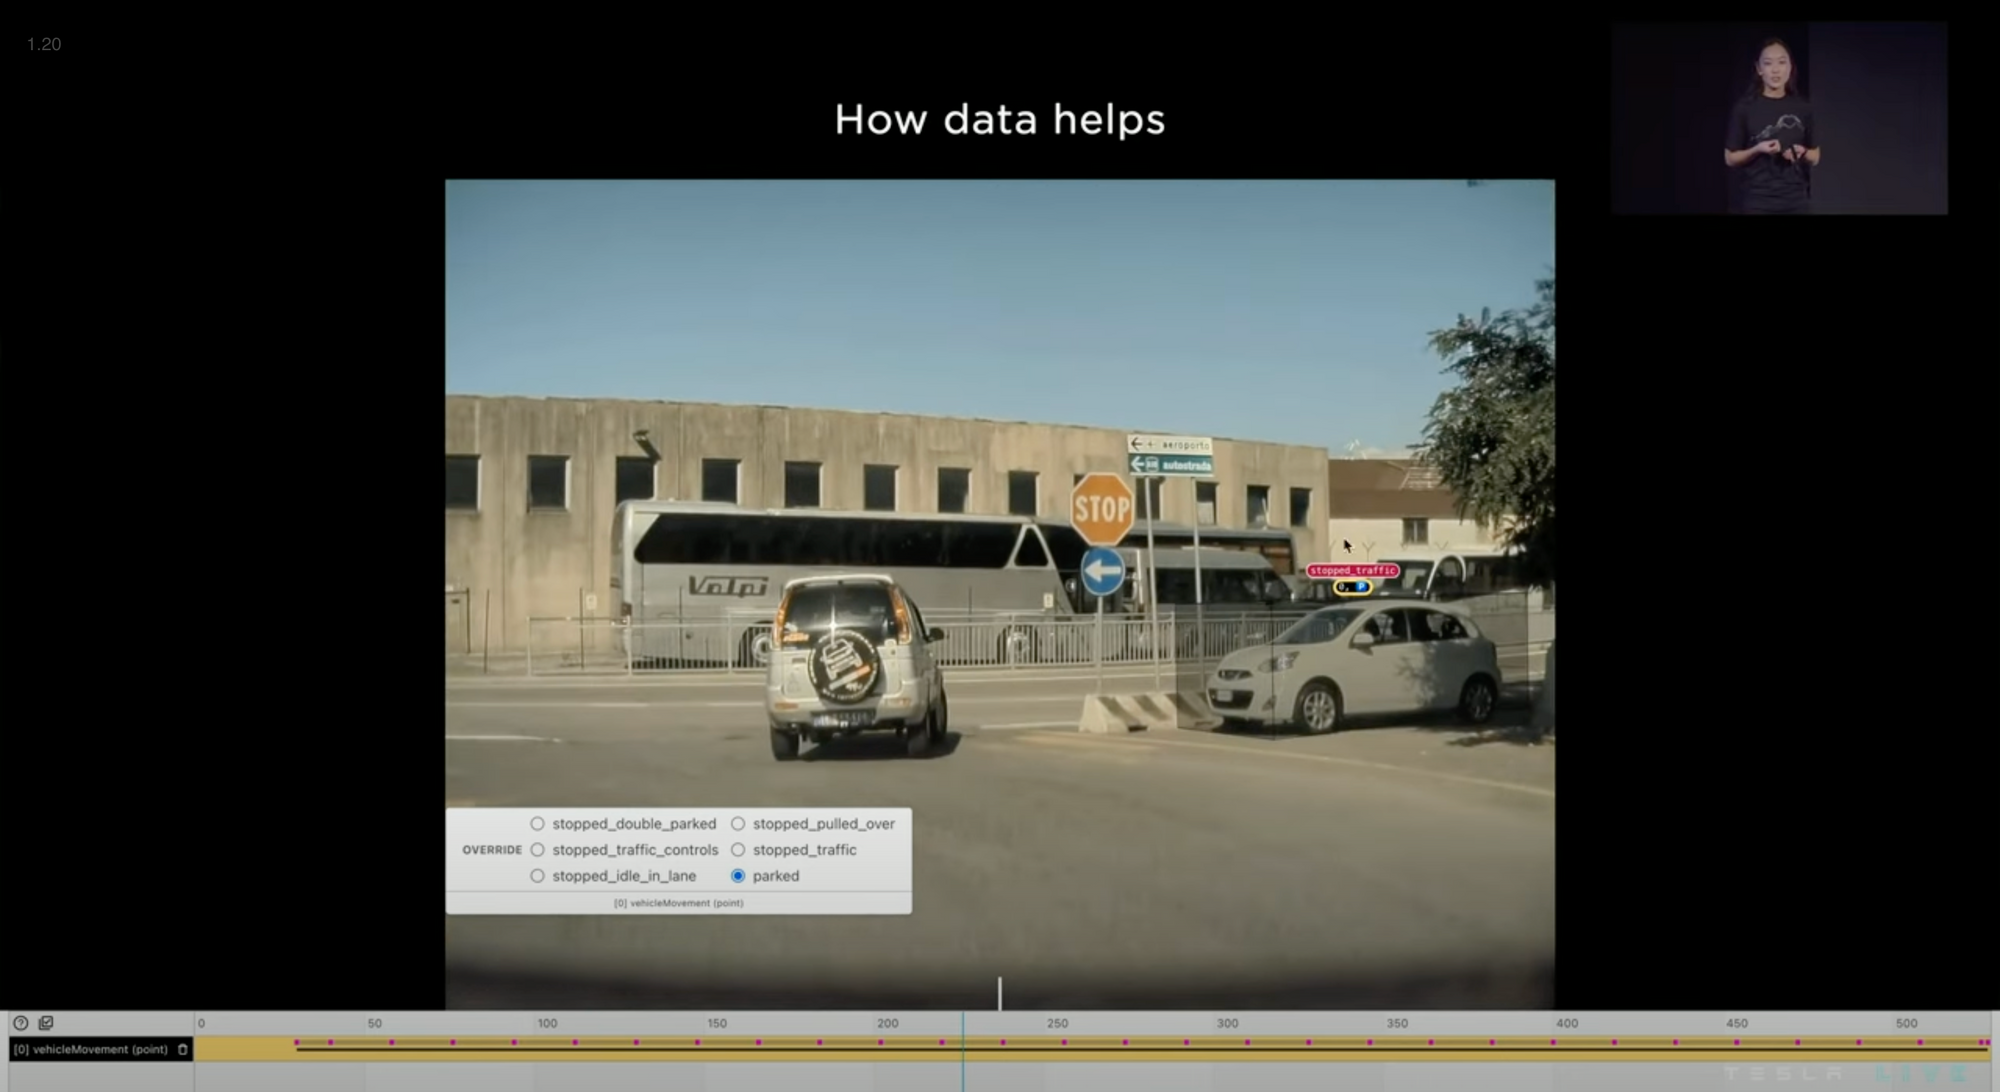Click the vehicleMovement caption under override options

pyautogui.click(x=678, y=903)
